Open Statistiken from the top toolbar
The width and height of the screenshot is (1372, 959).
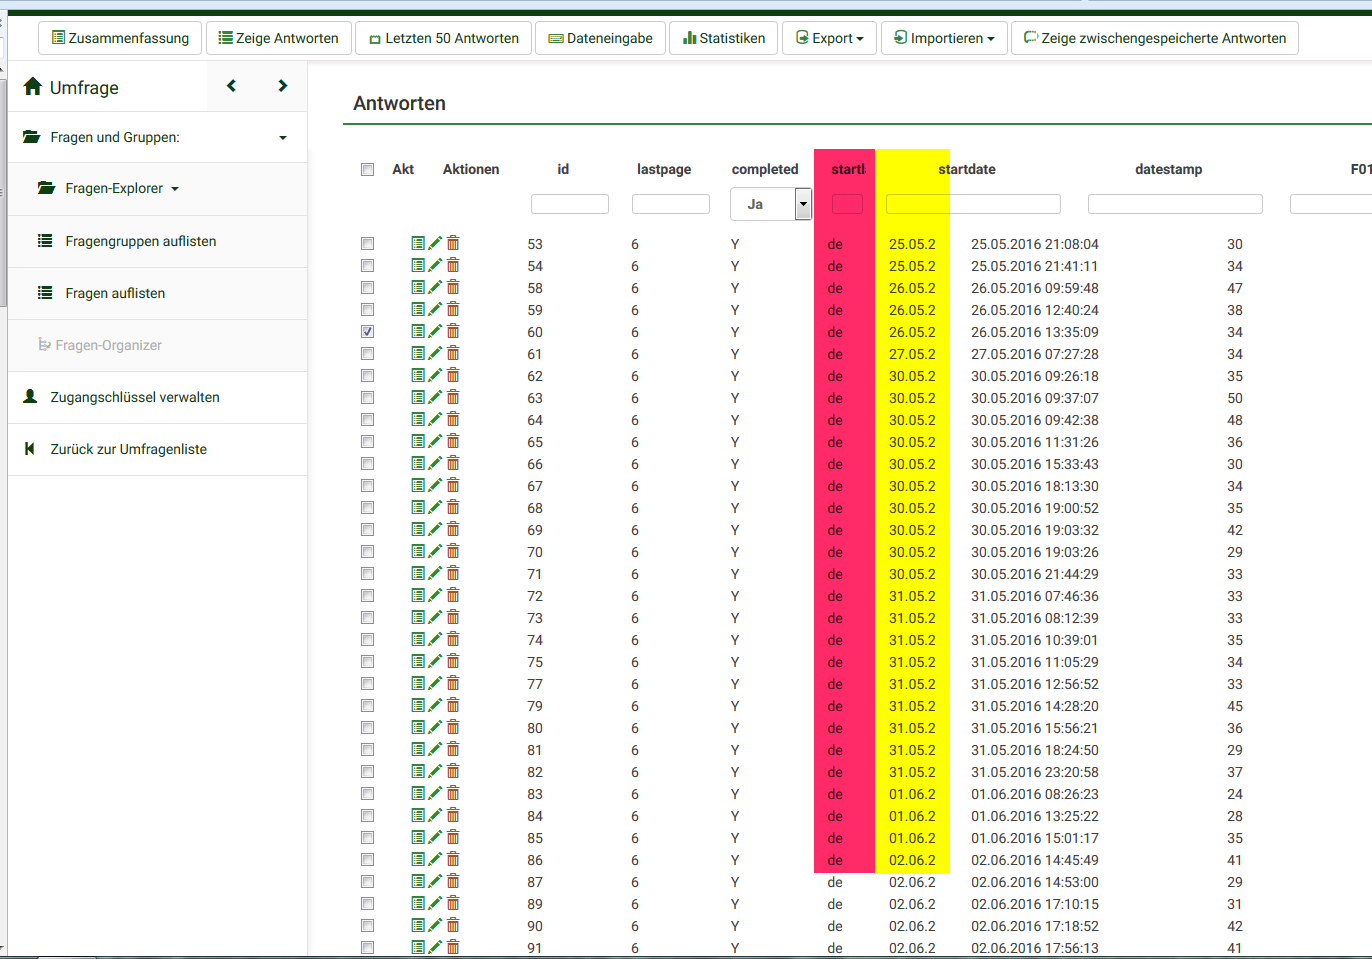click(x=723, y=38)
